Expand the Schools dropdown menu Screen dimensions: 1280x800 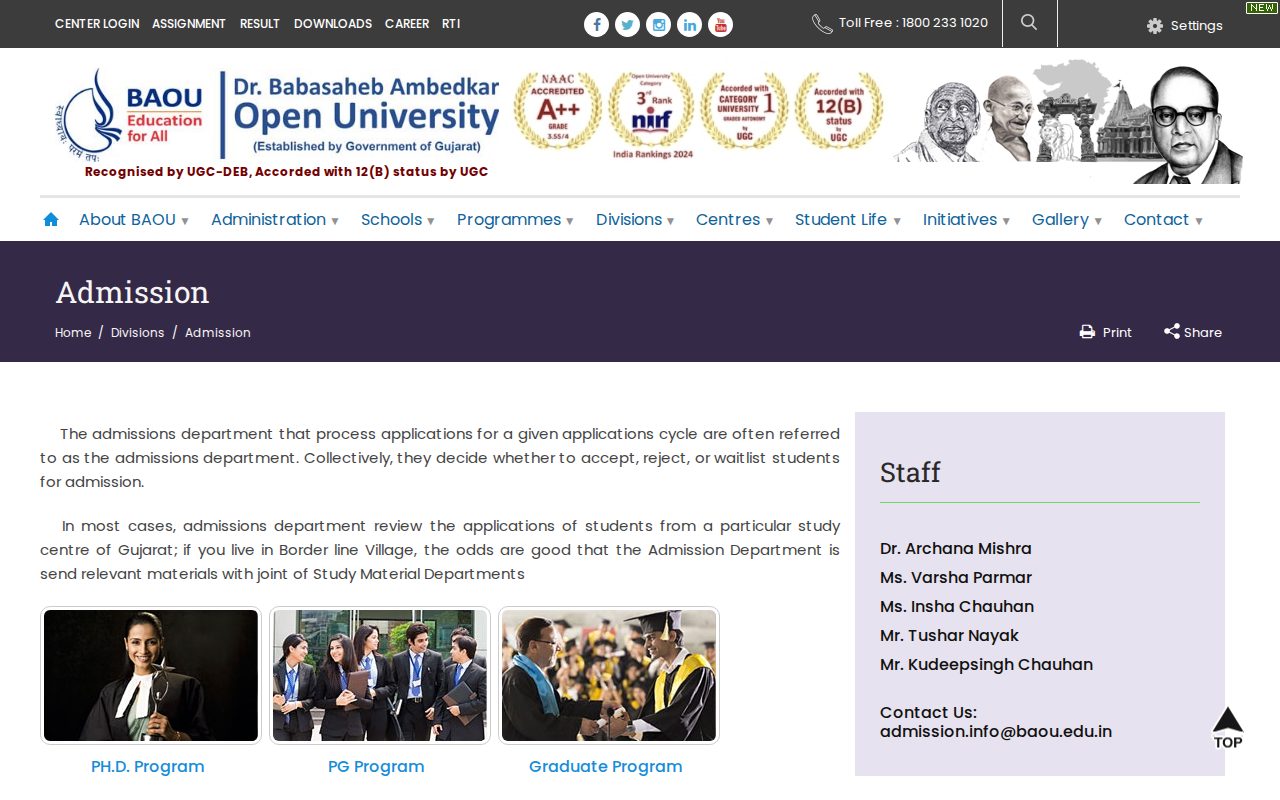(398, 220)
